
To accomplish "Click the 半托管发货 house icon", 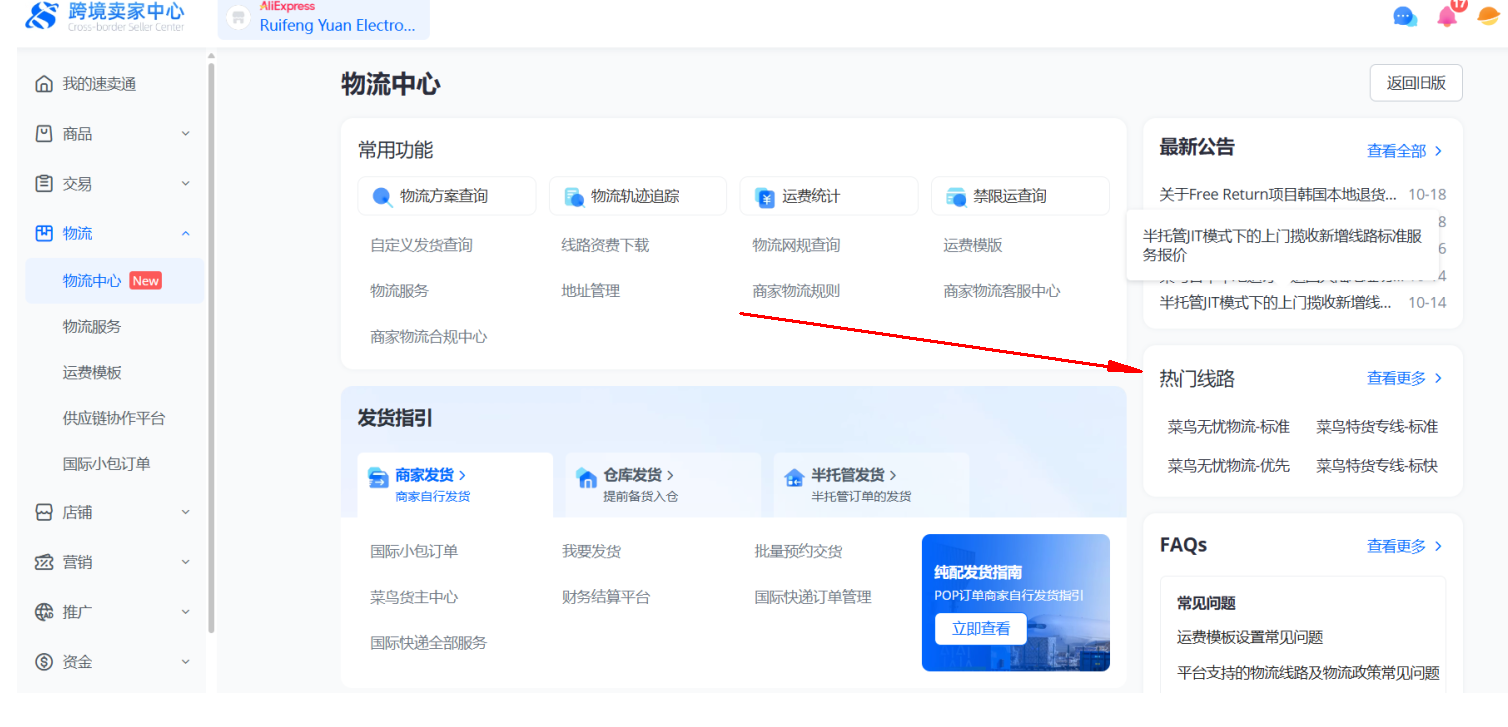I will pos(794,477).
